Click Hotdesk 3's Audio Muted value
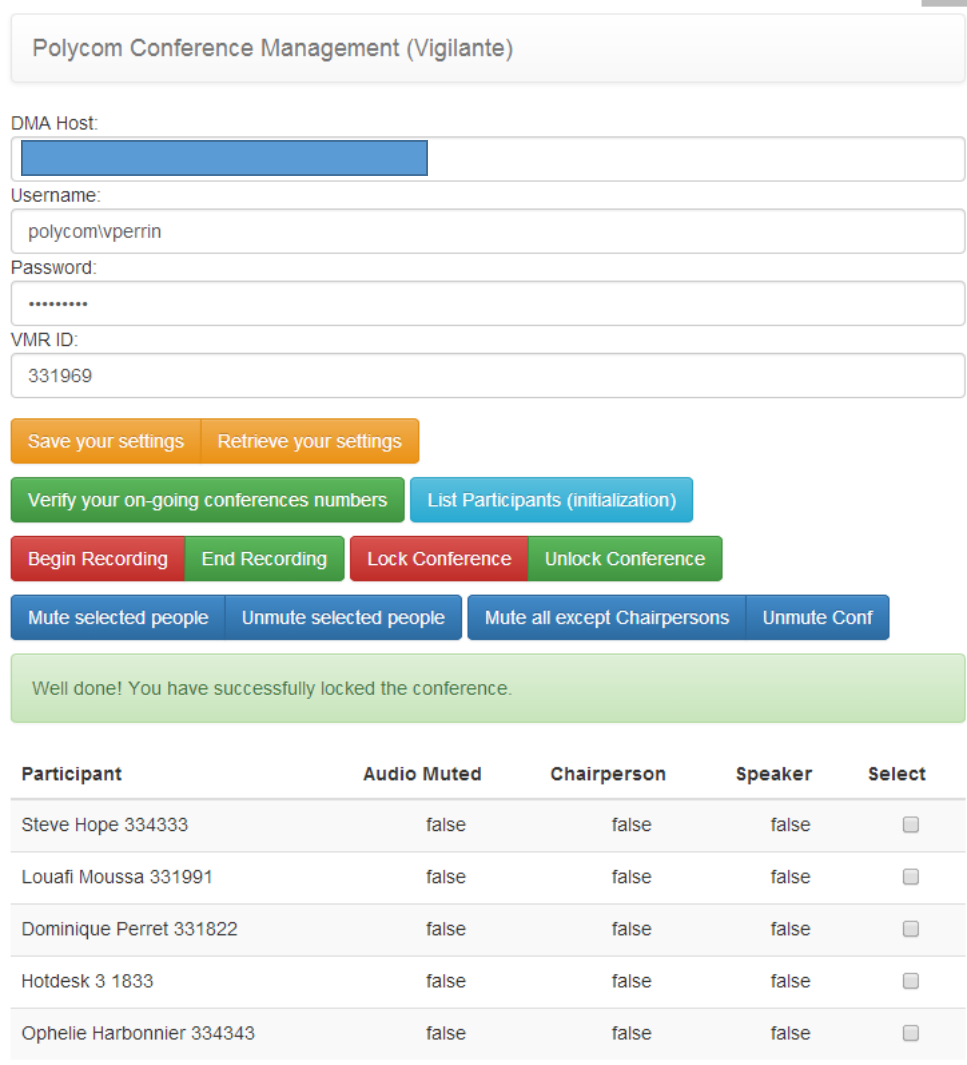The height and width of the screenshot is (1065, 967). (x=446, y=981)
